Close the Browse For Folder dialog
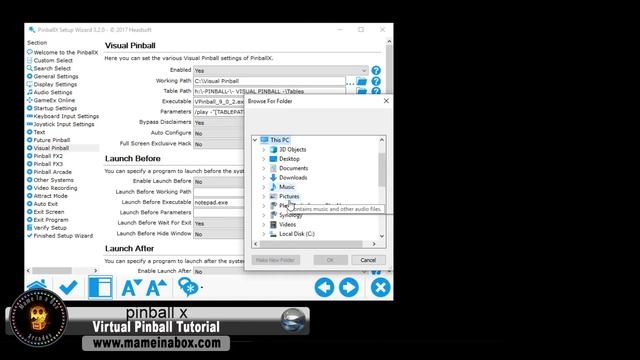Image resolution: width=640 pixels, height=360 pixels. coord(386,101)
